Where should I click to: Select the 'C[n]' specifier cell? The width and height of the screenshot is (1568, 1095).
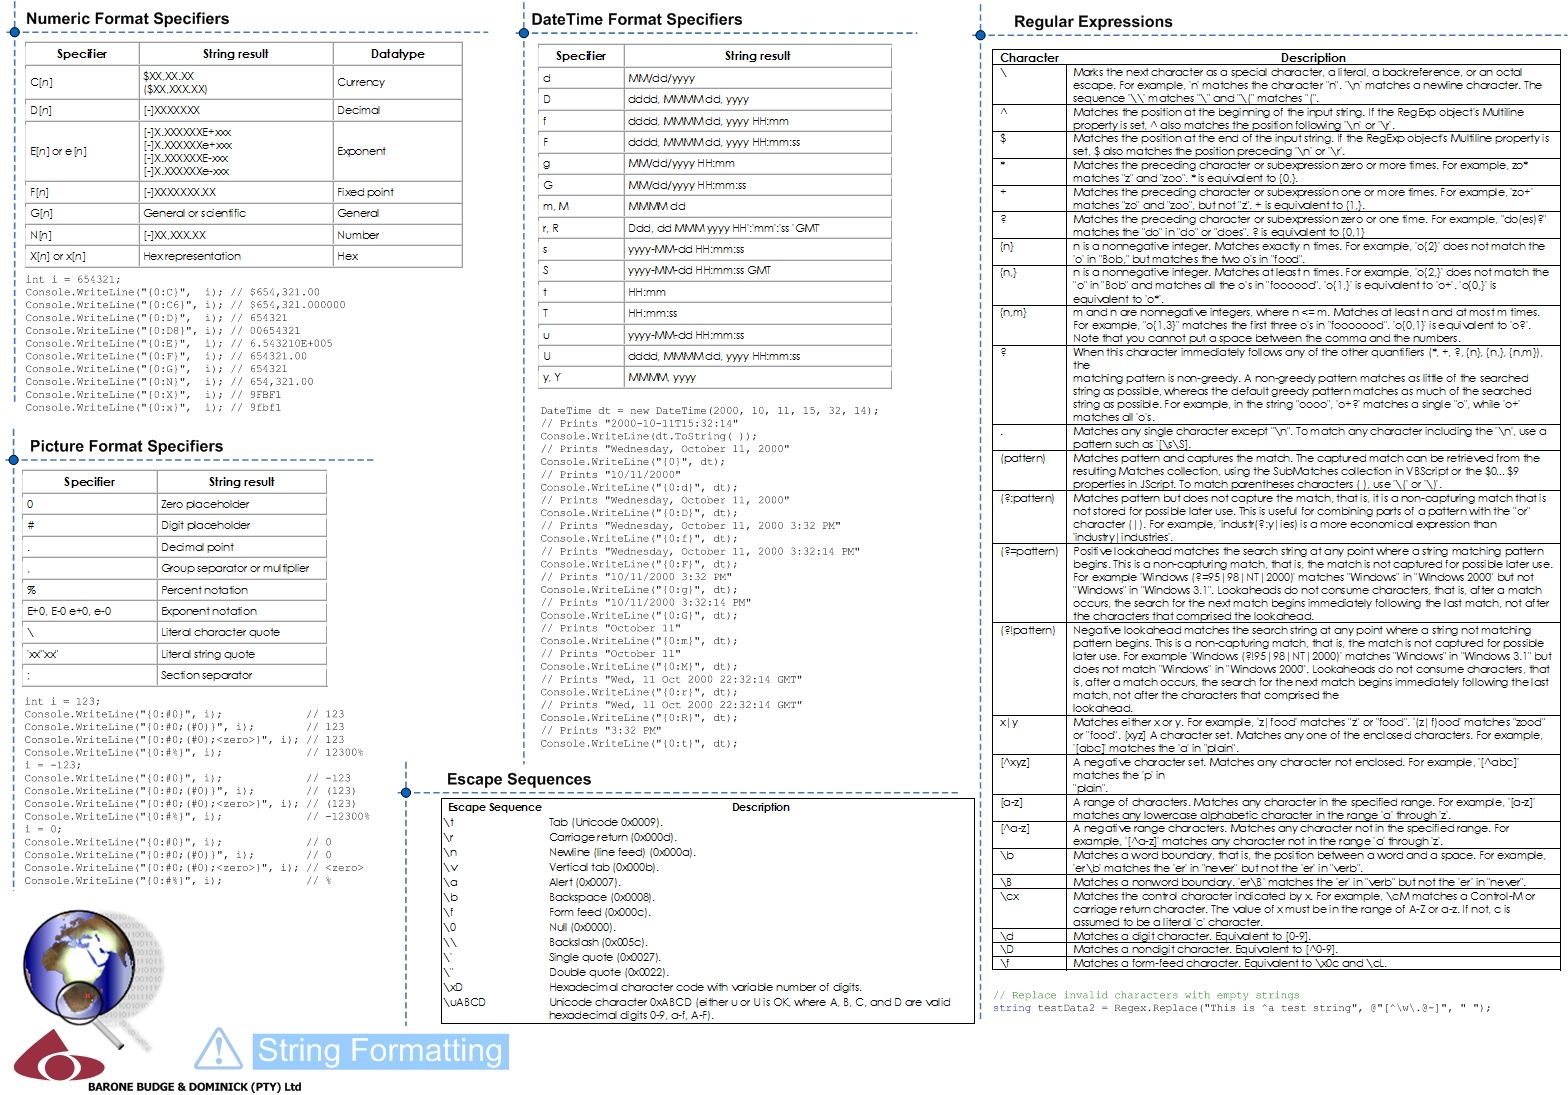coord(82,82)
